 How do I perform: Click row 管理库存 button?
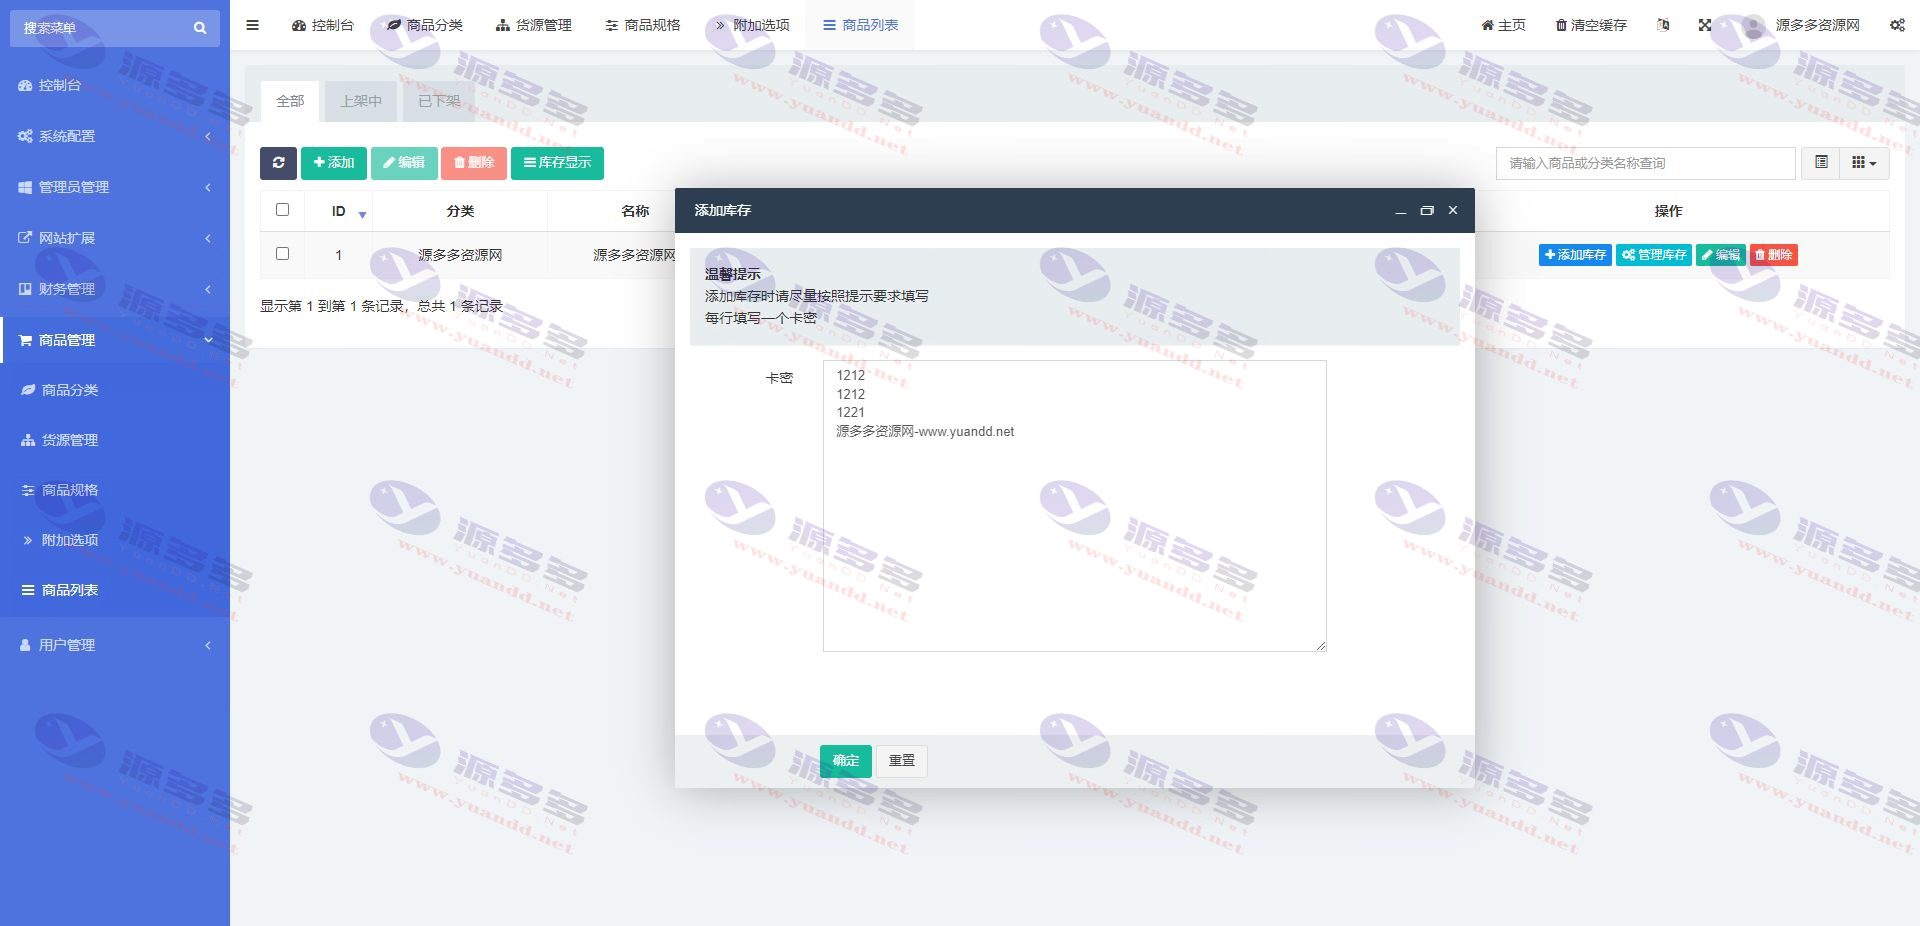[x=1654, y=255]
